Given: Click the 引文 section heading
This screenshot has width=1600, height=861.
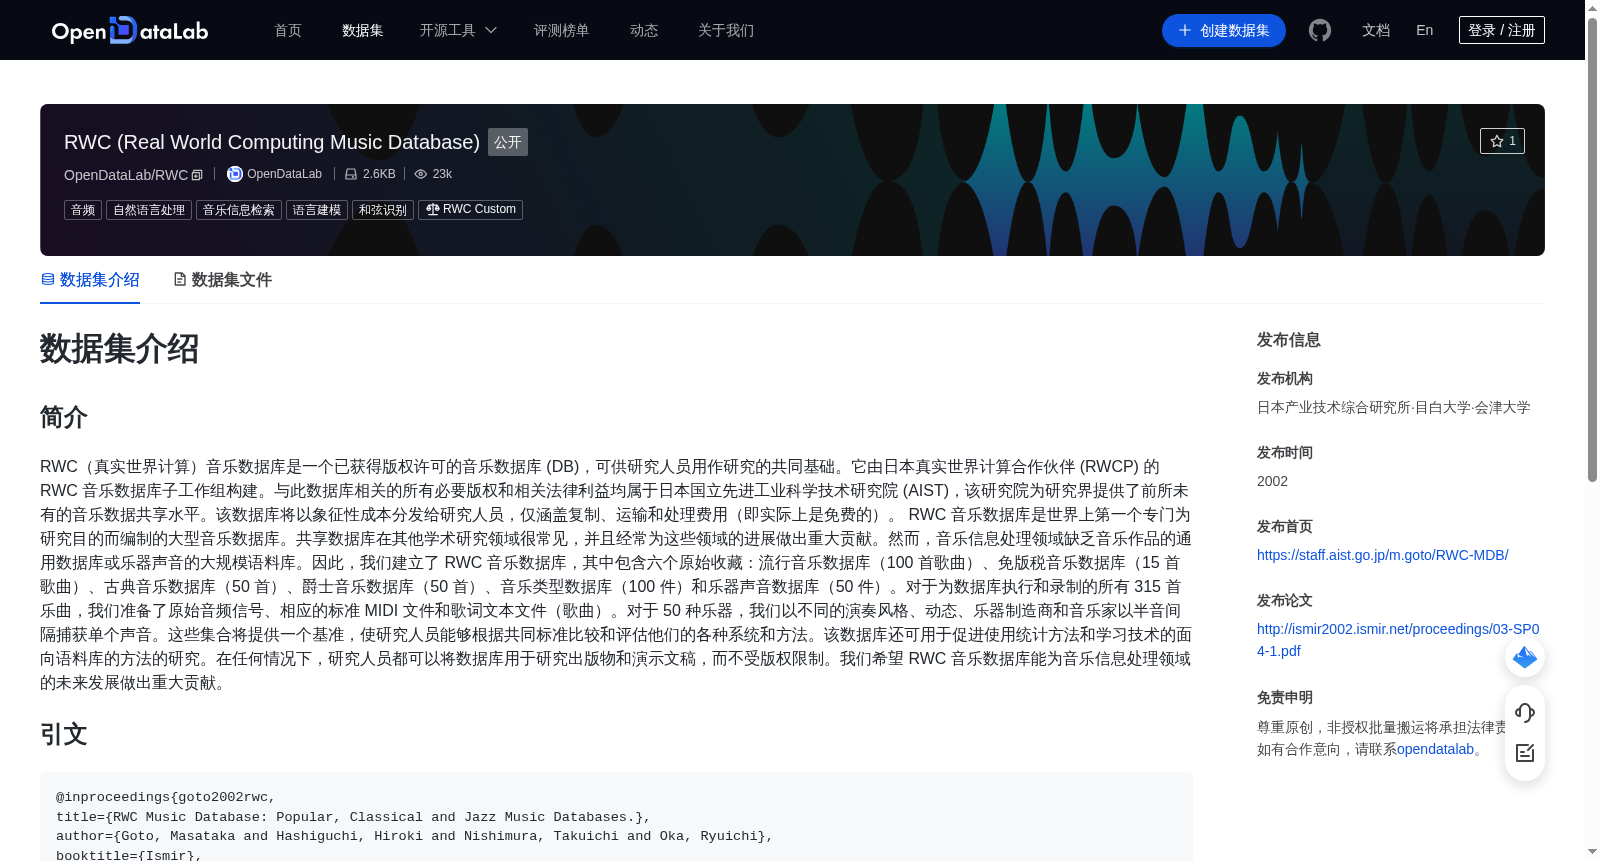Looking at the screenshot, I should click(x=64, y=734).
